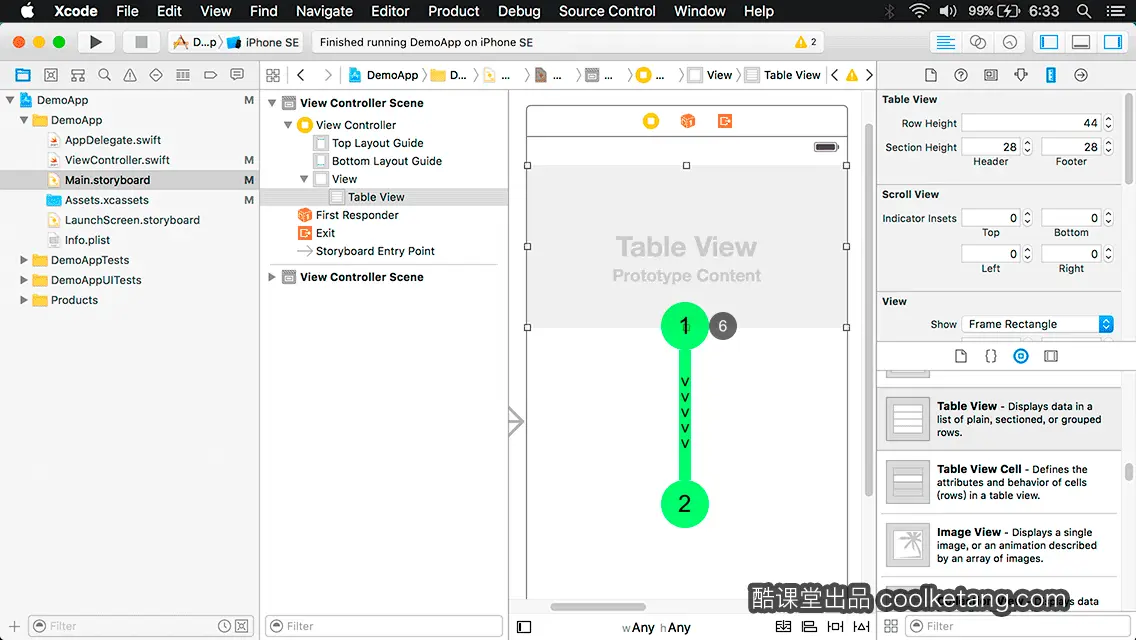This screenshot has height=640, width=1136.
Task: Click the Exit icon in canvas scene dock
Action: (724, 121)
